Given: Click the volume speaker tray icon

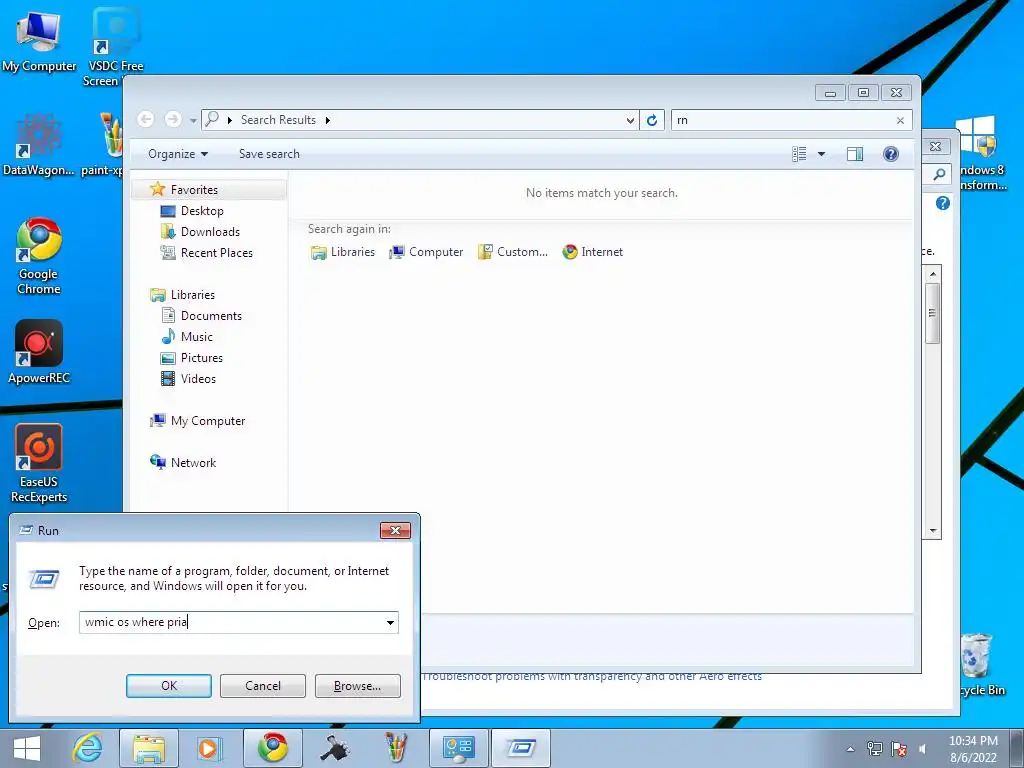Looking at the screenshot, I should (922, 749).
